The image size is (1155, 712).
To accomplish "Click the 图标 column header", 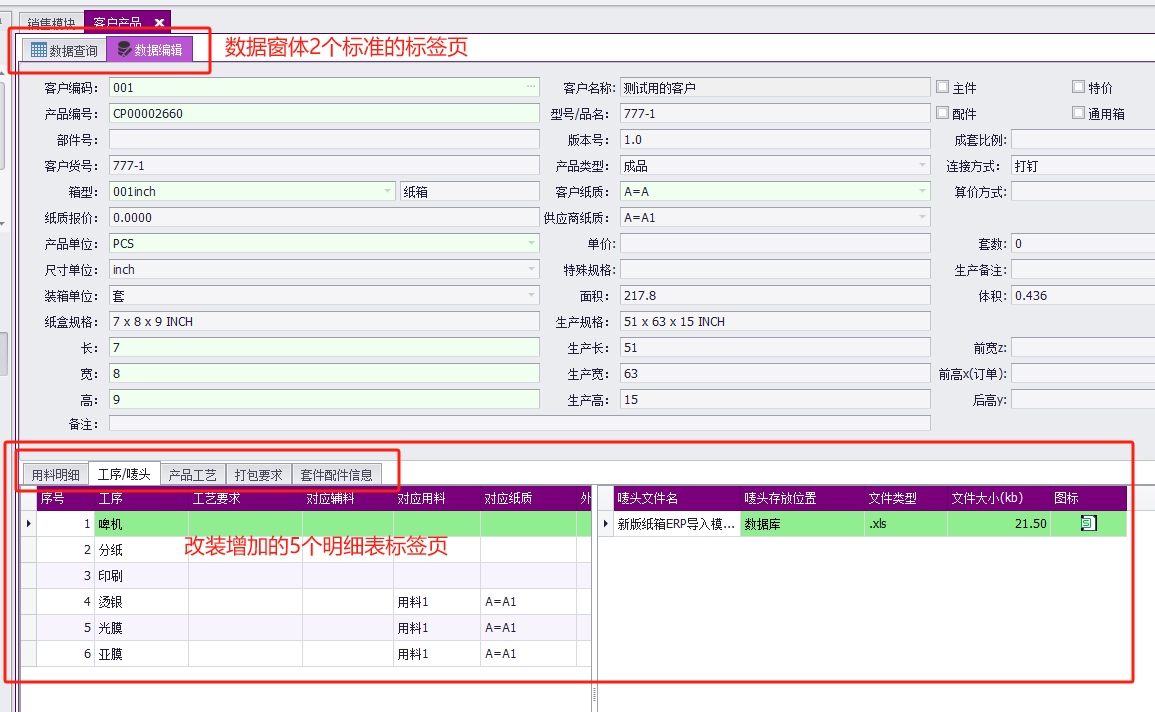I will click(x=1089, y=498).
